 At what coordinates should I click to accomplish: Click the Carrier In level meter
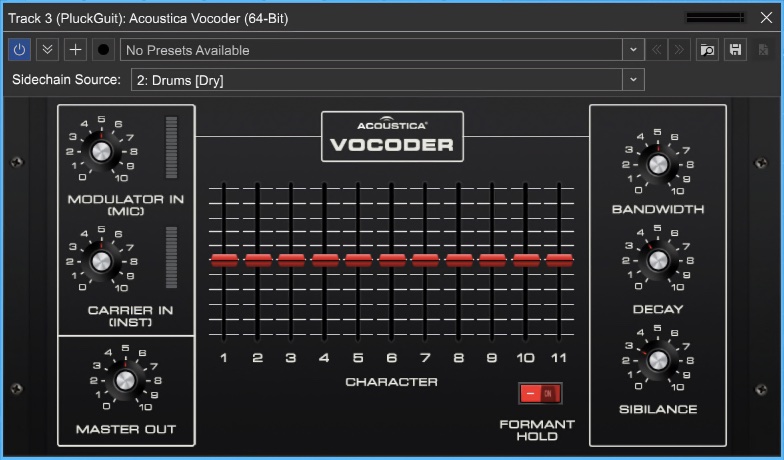tap(172, 258)
